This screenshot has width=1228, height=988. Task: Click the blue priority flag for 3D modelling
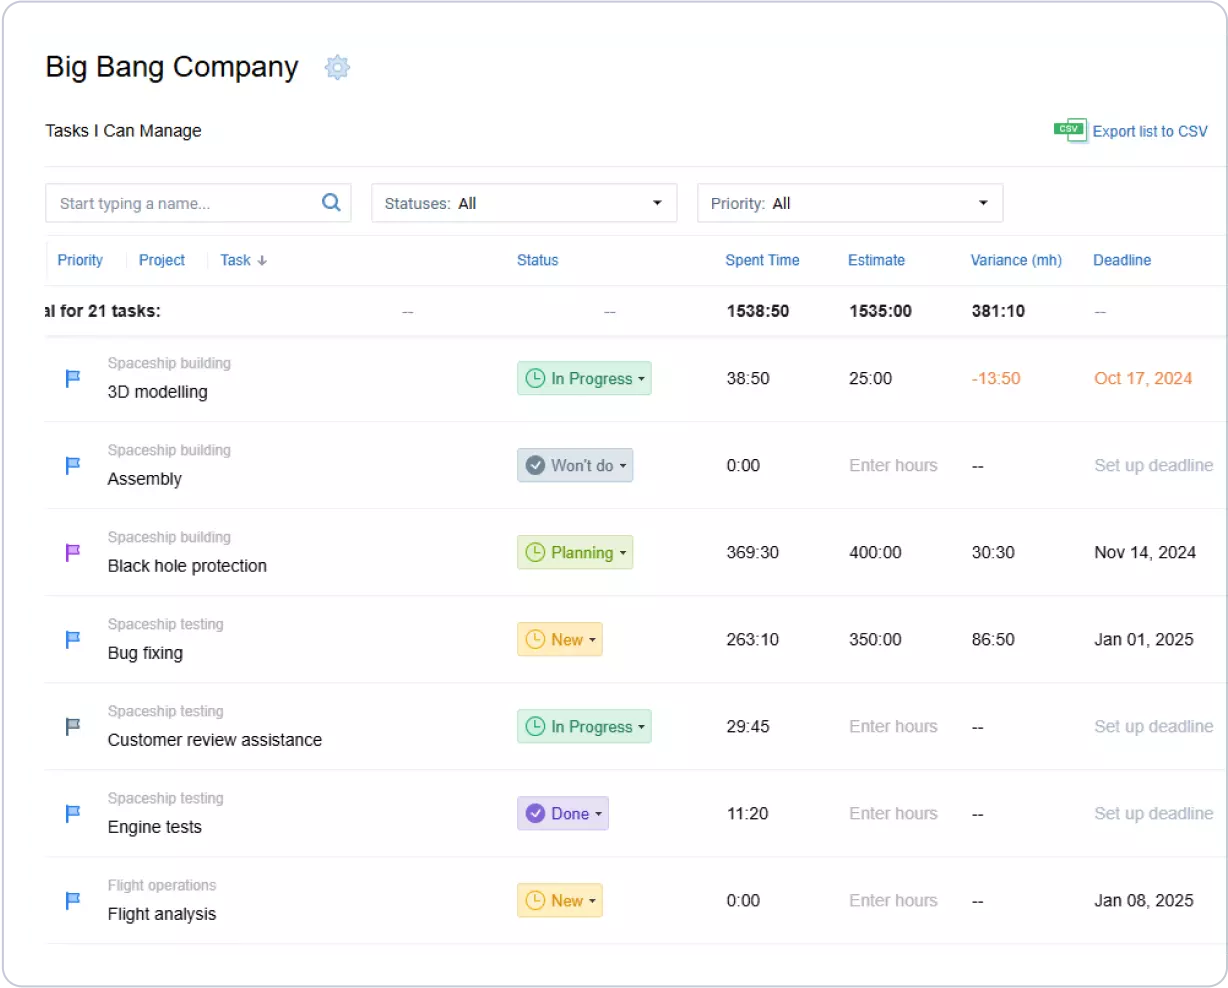point(71,378)
